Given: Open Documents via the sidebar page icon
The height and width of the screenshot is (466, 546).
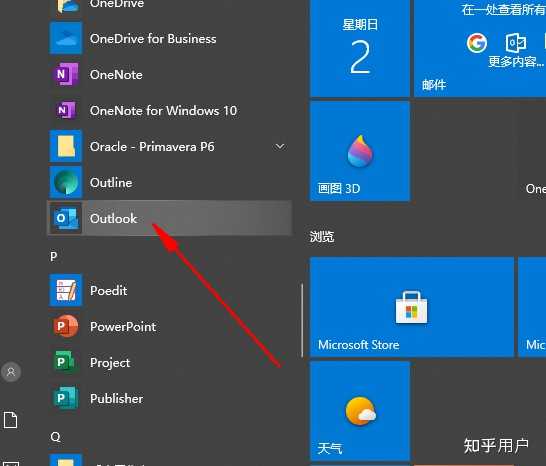Looking at the screenshot, I should [x=10, y=420].
